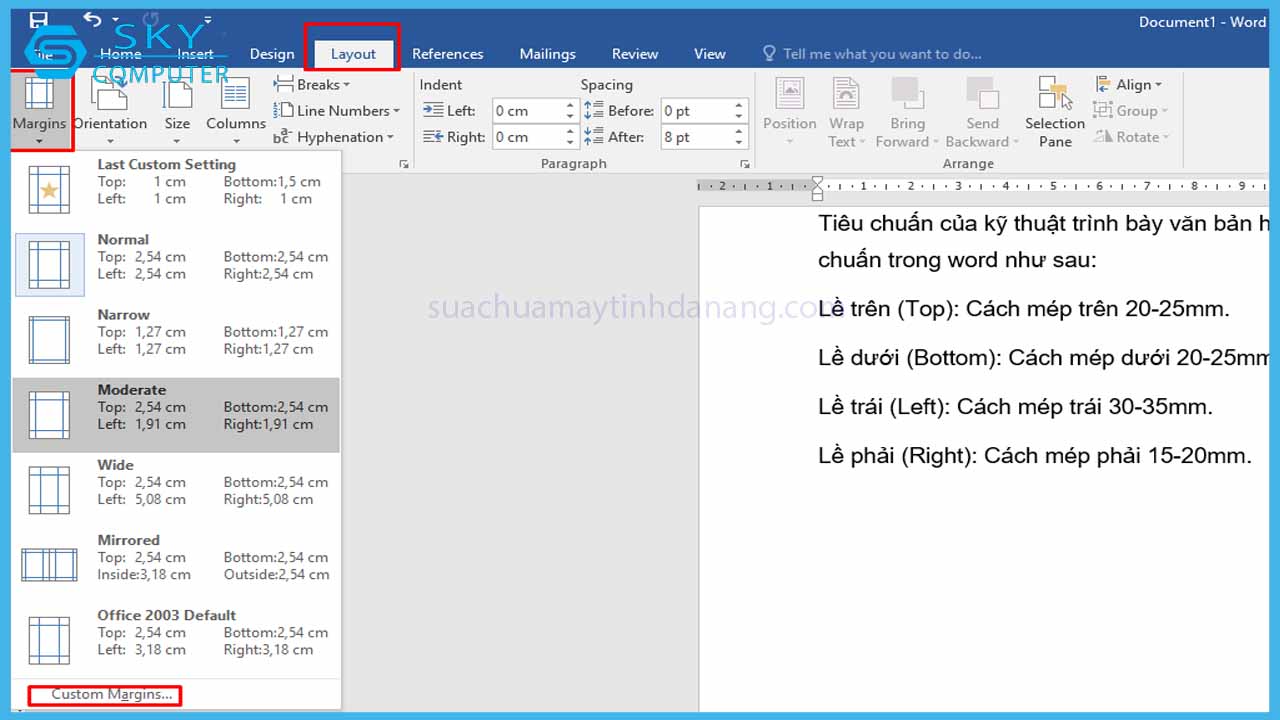The width and height of the screenshot is (1280, 720).
Task: Click the Undo icon in title bar
Action: (x=92, y=19)
